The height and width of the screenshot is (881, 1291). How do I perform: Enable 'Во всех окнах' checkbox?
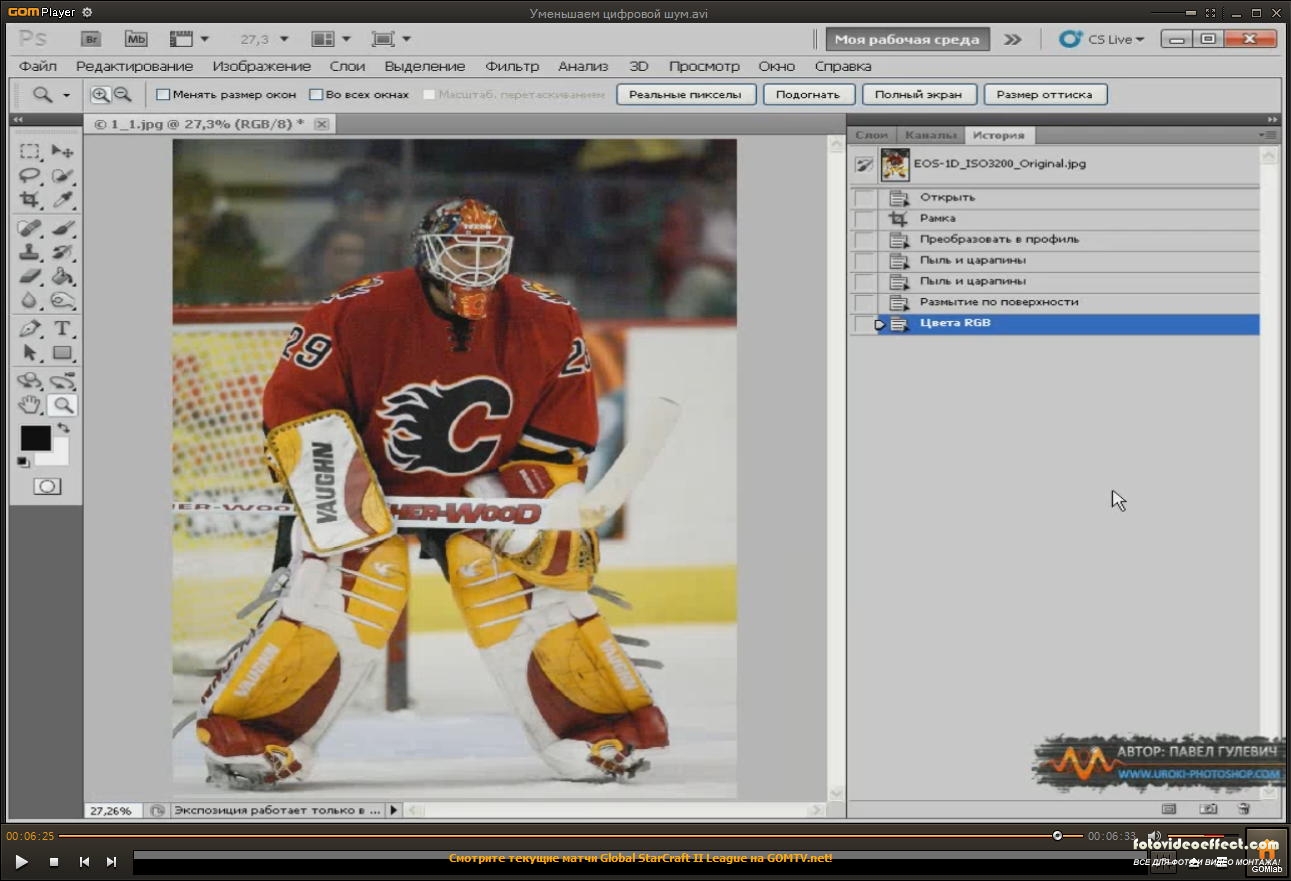click(316, 95)
